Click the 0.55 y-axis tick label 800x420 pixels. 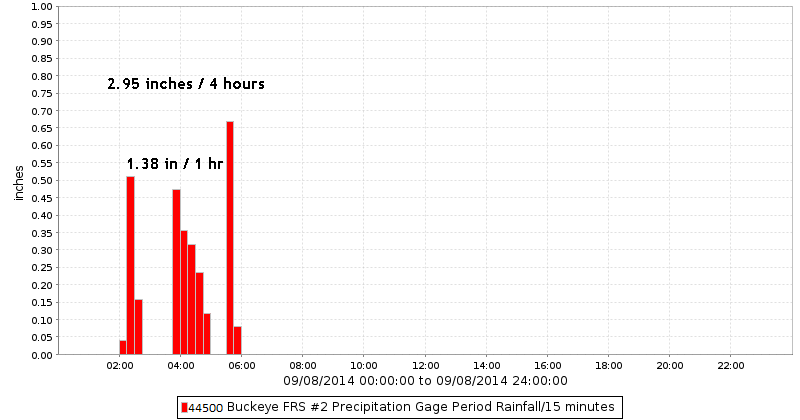coord(42,163)
